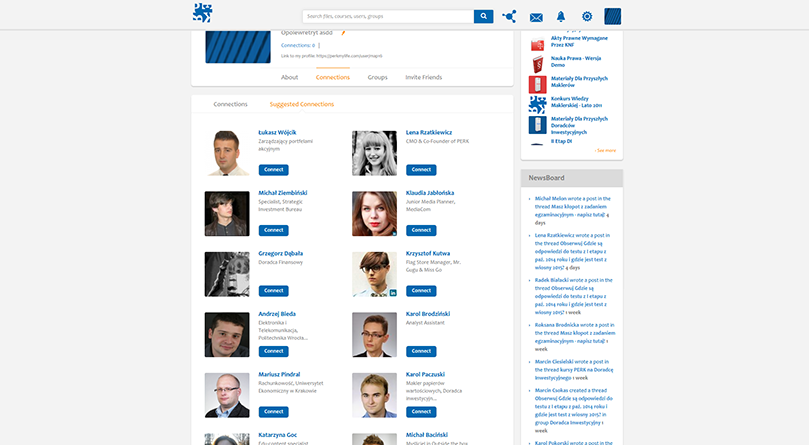Click Mariusz Pindral profile photo
This screenshot has width=809, height=445.
pos(227,395)
